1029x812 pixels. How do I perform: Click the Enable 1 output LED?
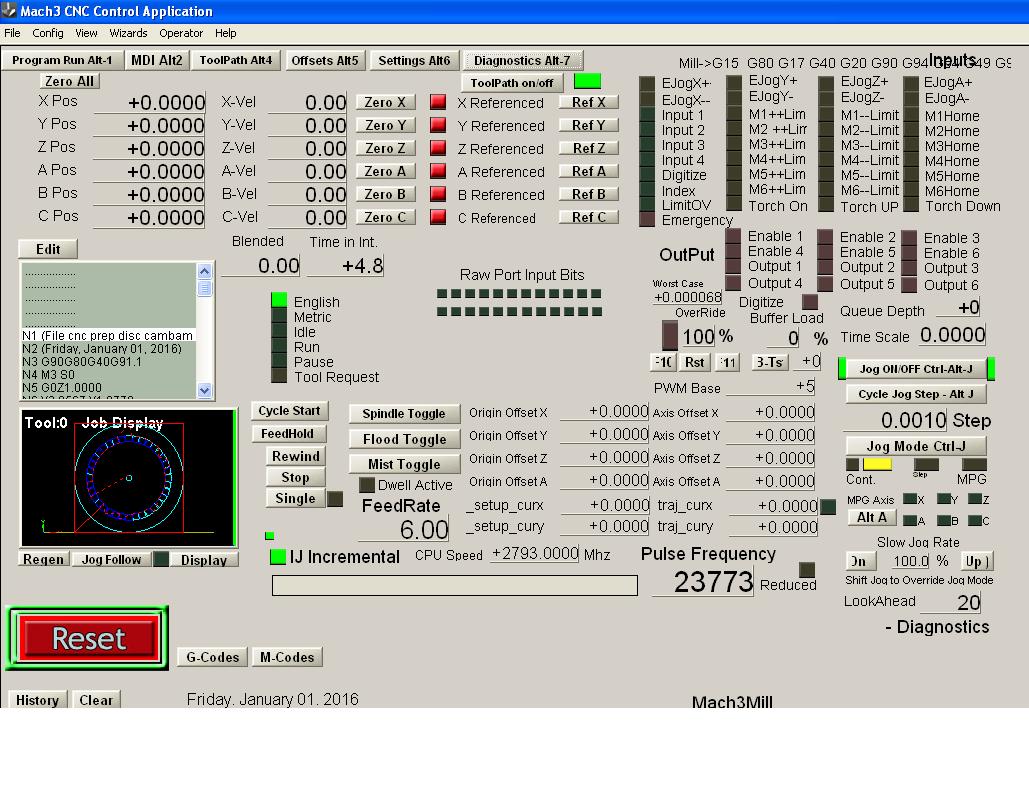point(733,236)
